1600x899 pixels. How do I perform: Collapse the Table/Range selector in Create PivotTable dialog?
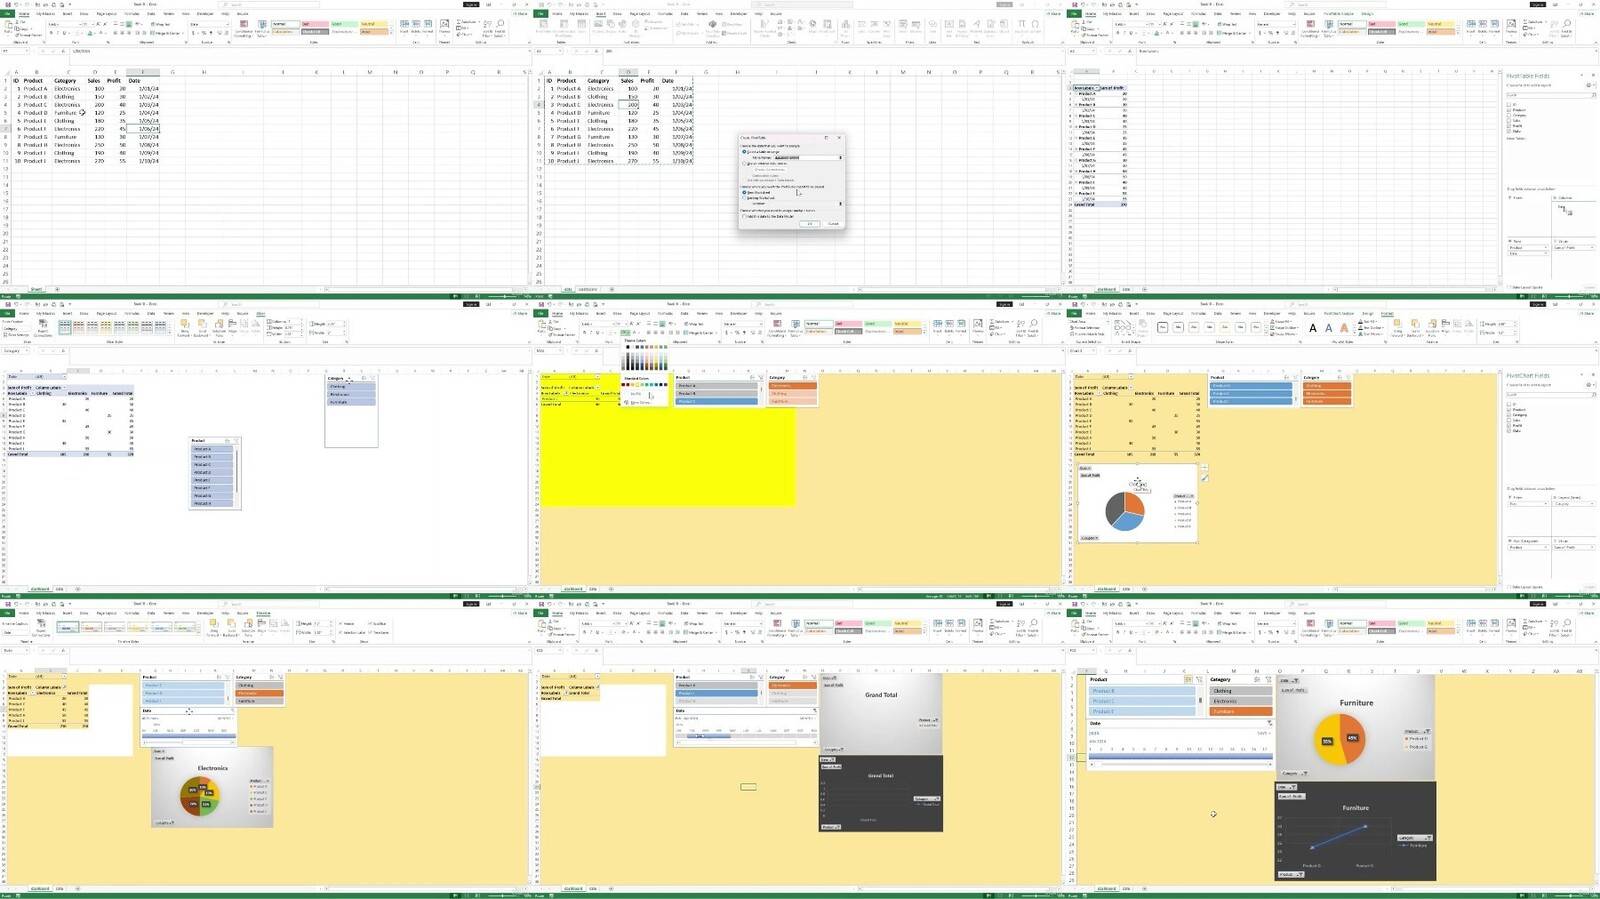tap(840, 158)
